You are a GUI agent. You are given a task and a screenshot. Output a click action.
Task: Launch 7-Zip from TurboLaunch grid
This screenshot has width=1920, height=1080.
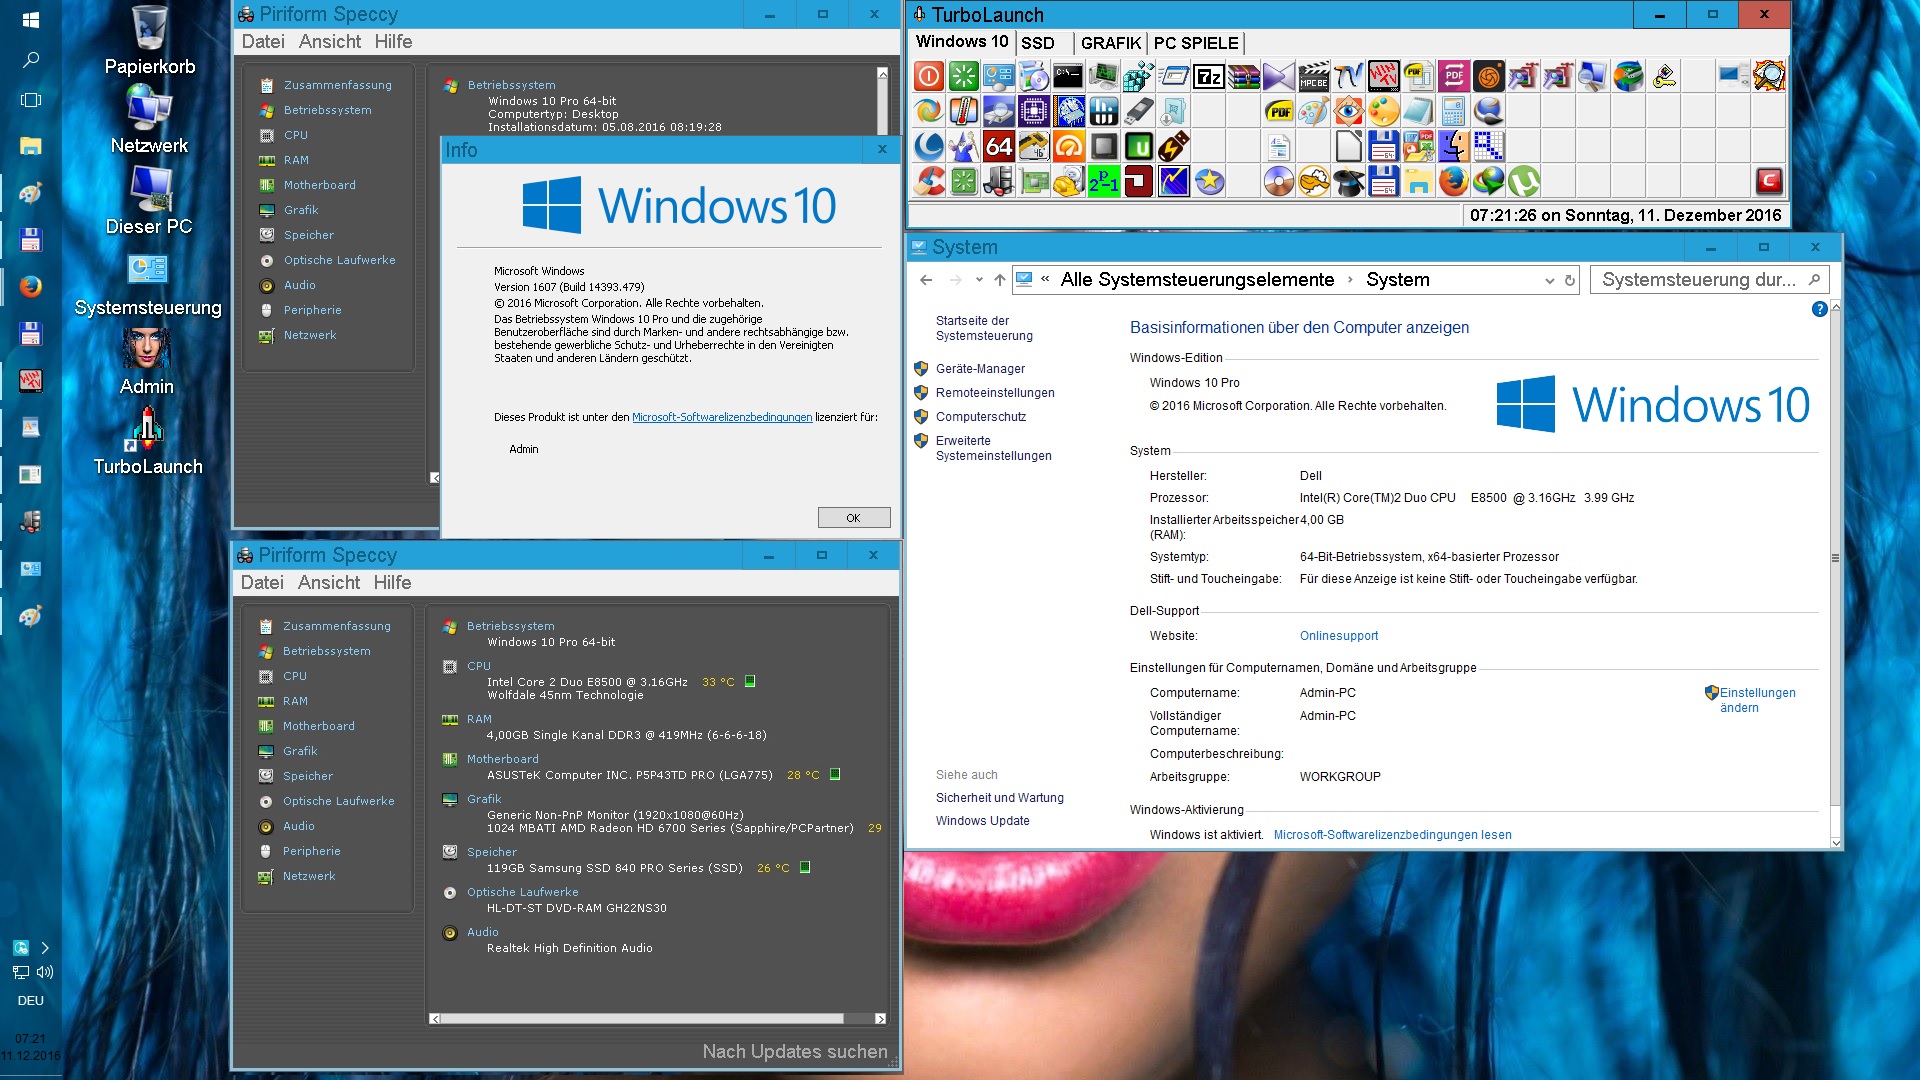tap(1209, 76)
